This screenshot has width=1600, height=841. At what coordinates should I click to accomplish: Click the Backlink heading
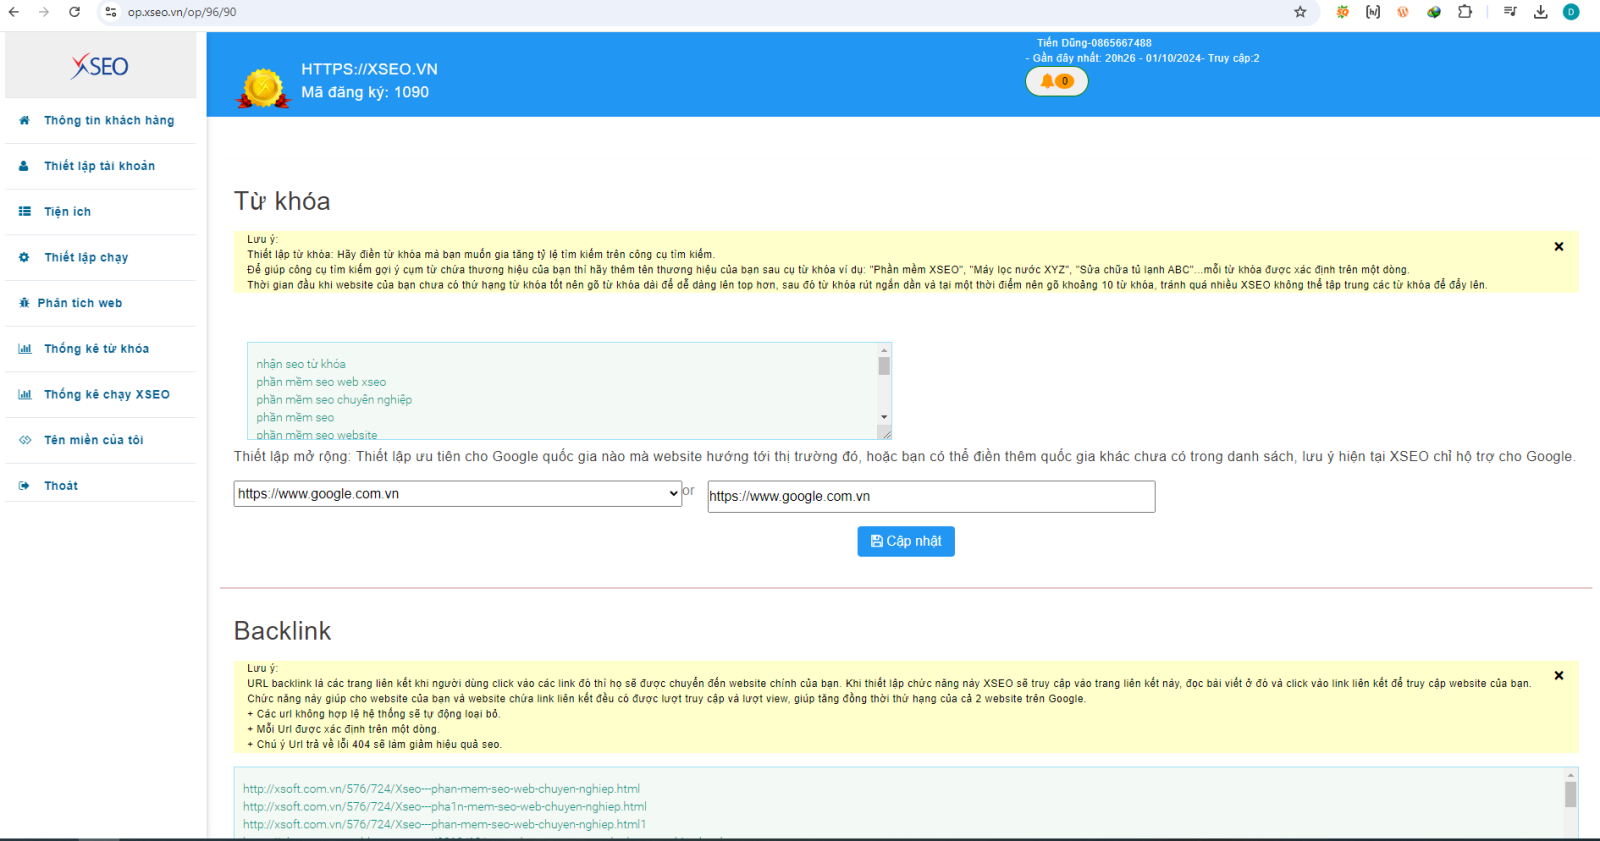pyautogui.click(x=282, y=631)
